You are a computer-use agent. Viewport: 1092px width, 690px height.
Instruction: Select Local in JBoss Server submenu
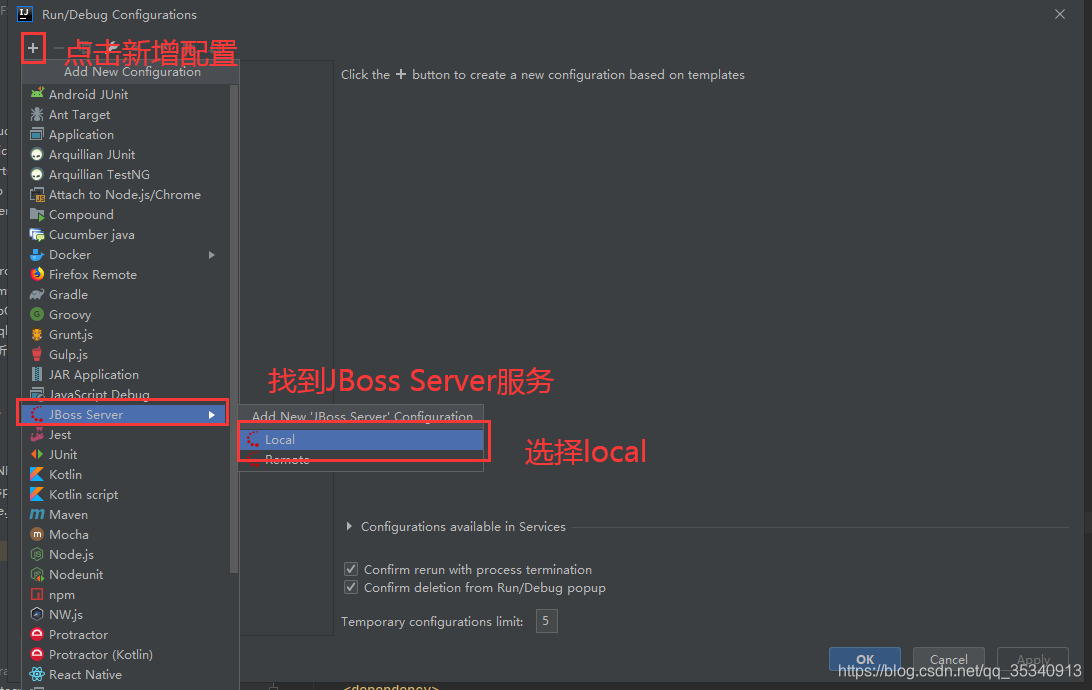361,439
